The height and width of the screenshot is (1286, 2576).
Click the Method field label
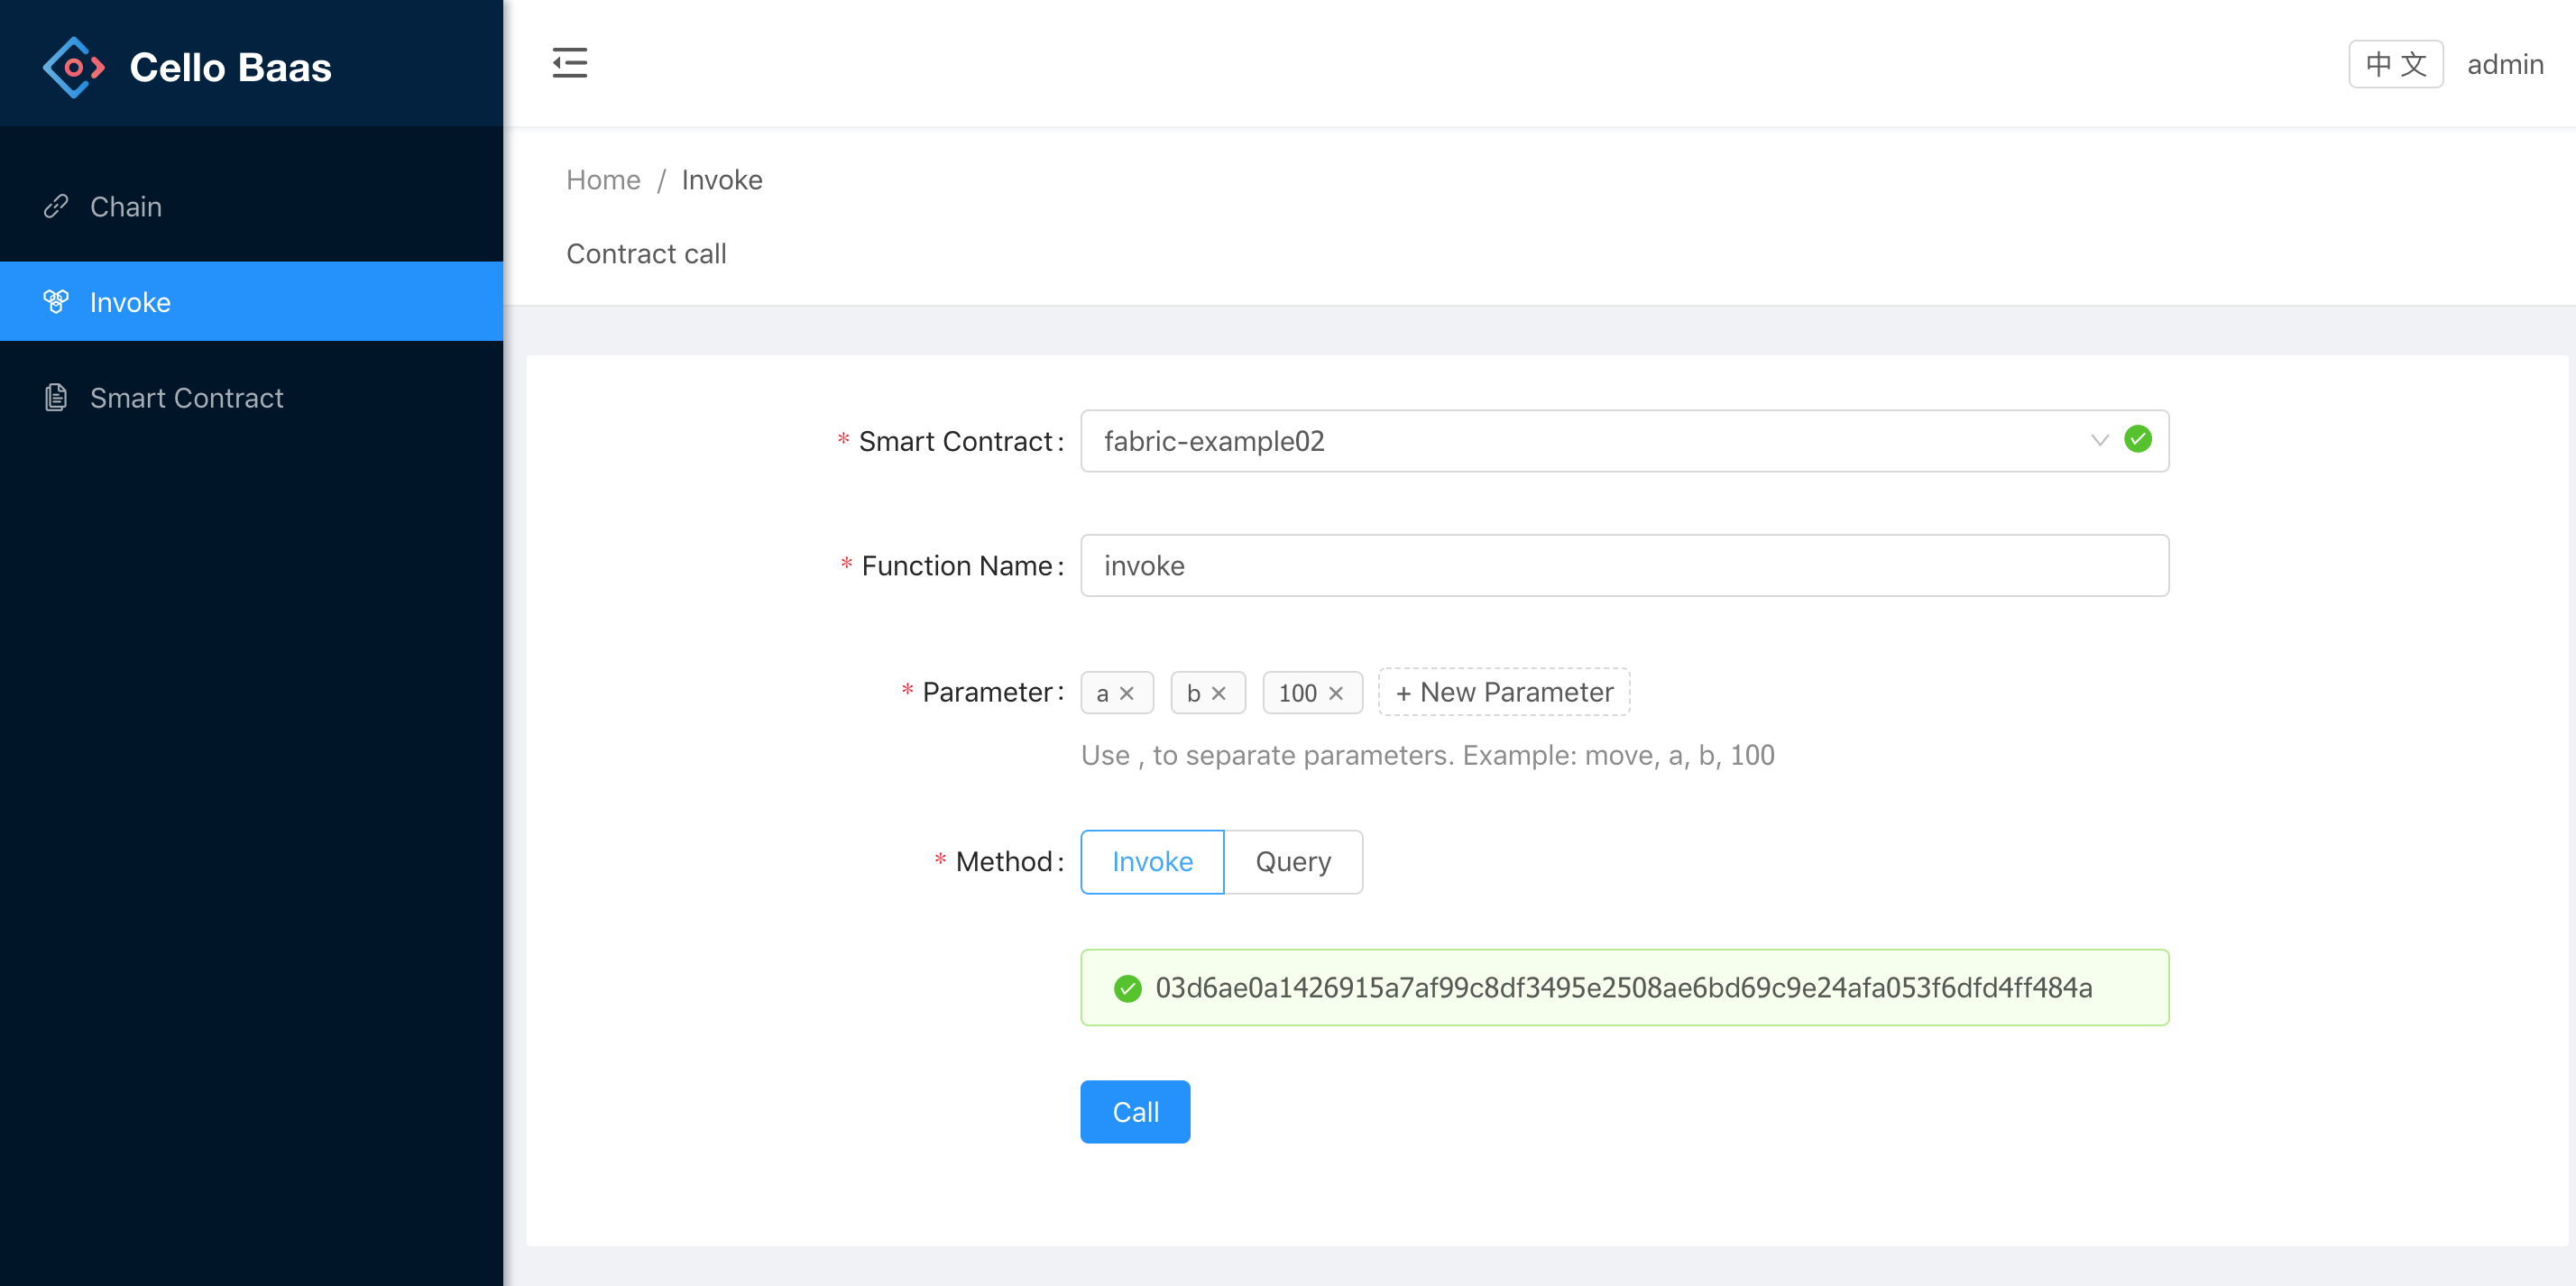tap(1004, 861)
